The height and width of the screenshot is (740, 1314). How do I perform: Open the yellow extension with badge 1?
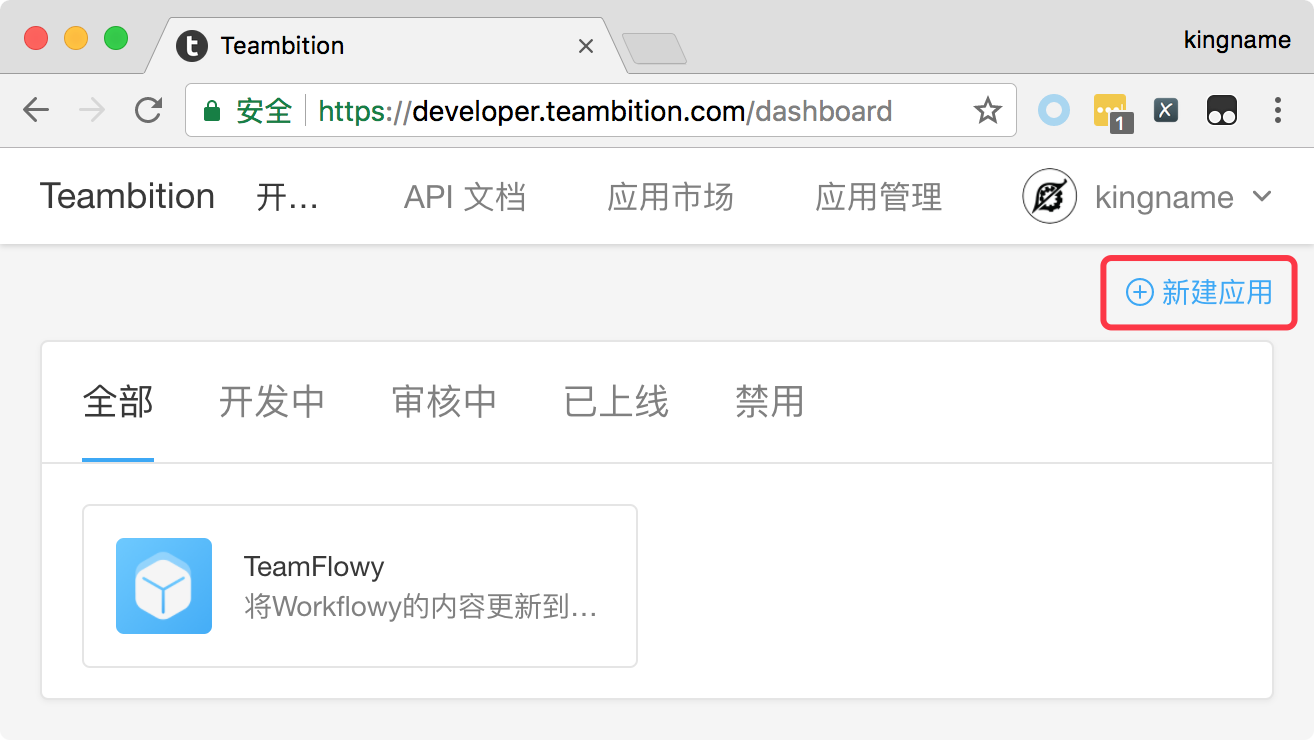[x=1111, y=112]
